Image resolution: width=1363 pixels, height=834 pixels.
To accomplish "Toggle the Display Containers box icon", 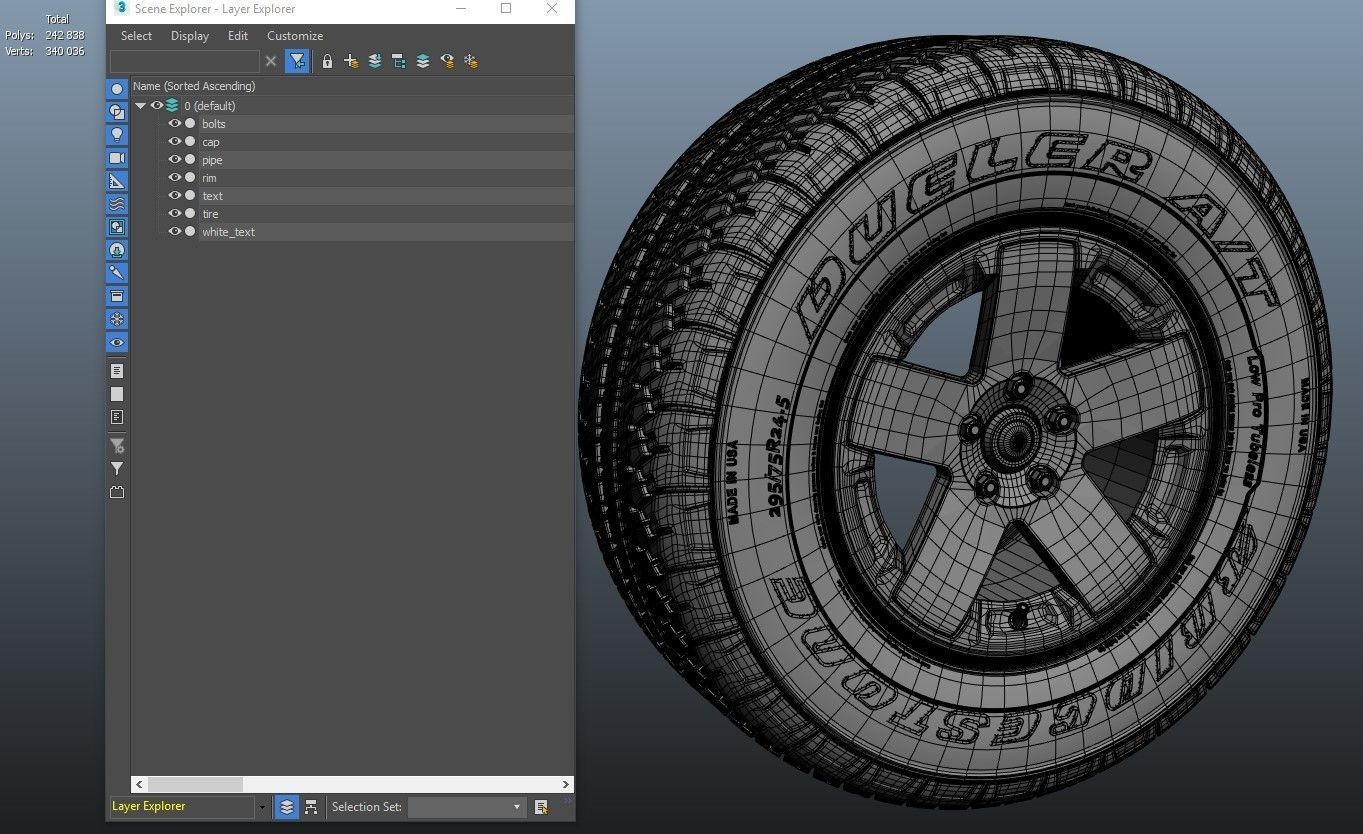I will click(117, 296).
